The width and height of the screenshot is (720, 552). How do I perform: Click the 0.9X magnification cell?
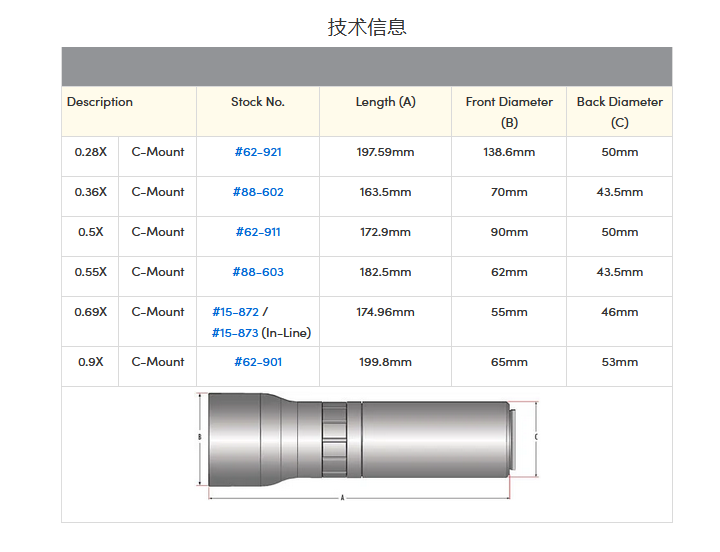click(x=91, y=362)
